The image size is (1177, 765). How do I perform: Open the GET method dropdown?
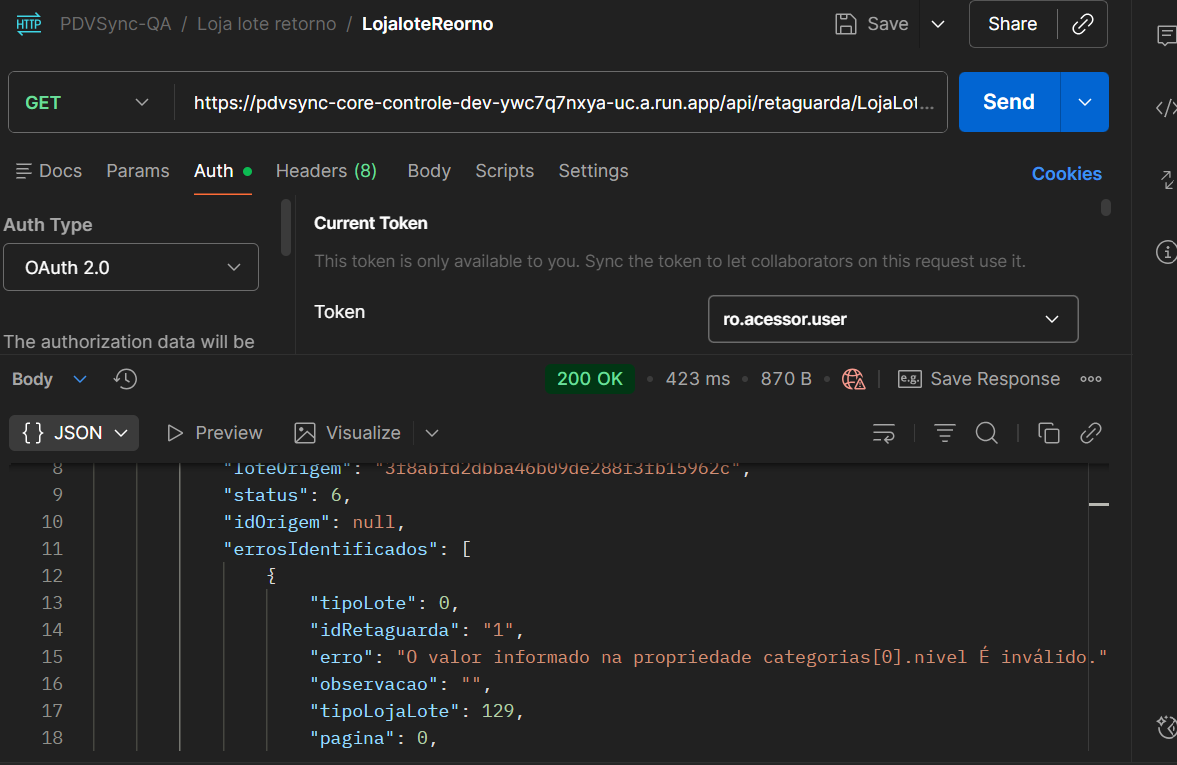(x=88, y=102)
